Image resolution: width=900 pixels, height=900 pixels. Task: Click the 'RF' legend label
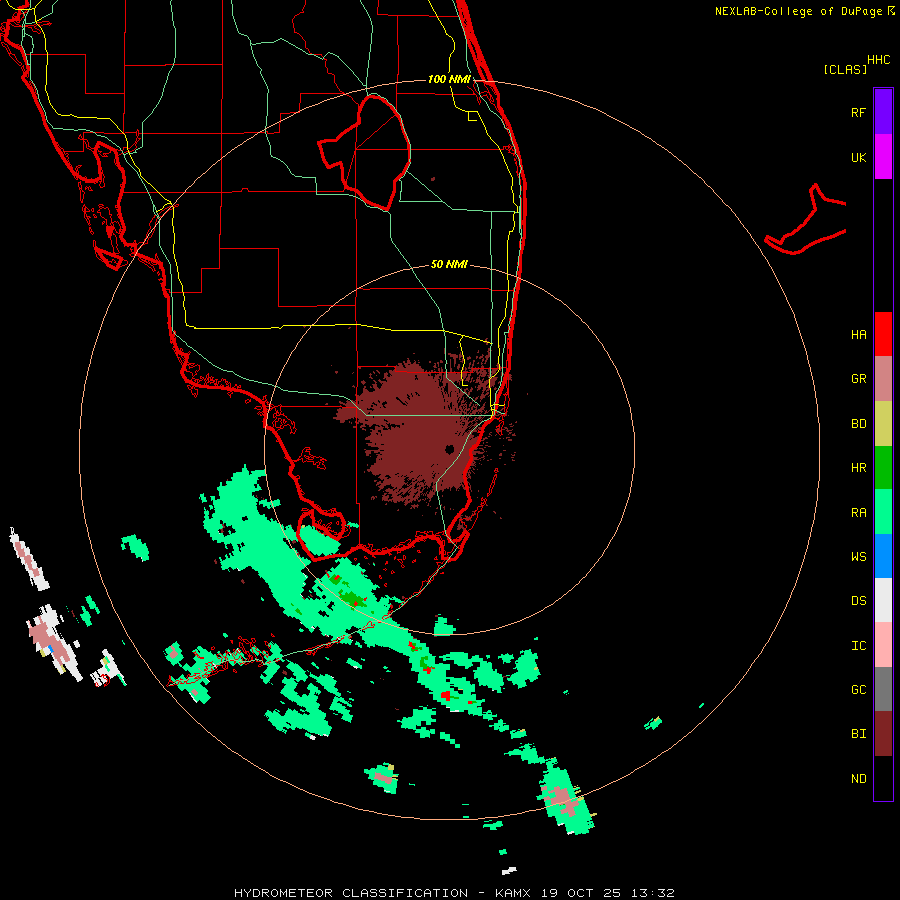click(858, 112)
